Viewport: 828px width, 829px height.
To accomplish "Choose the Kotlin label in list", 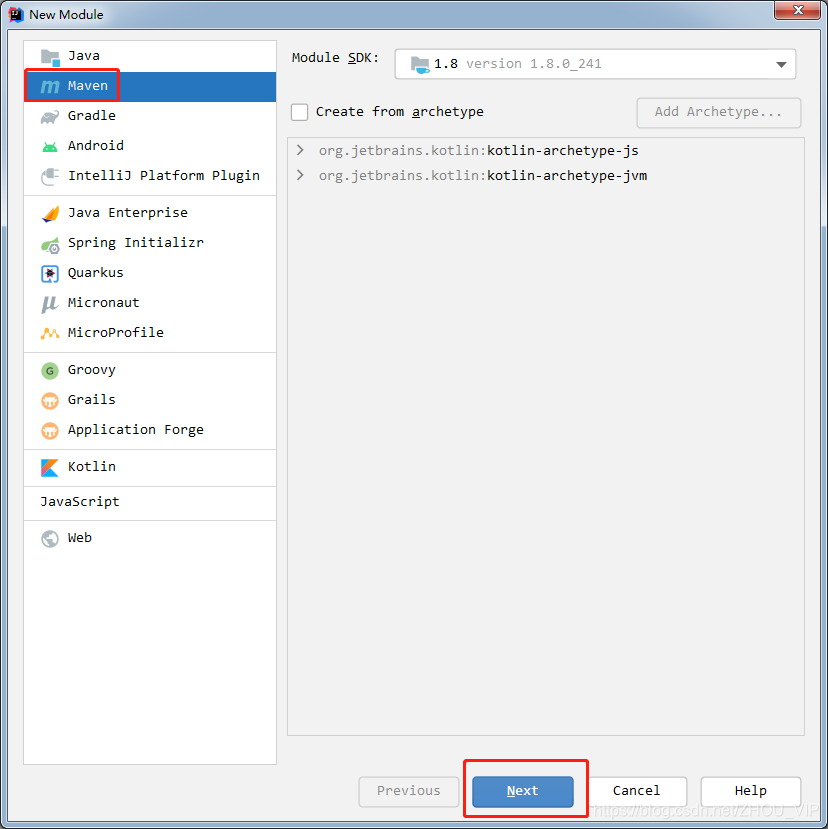I will coord(91,467).
